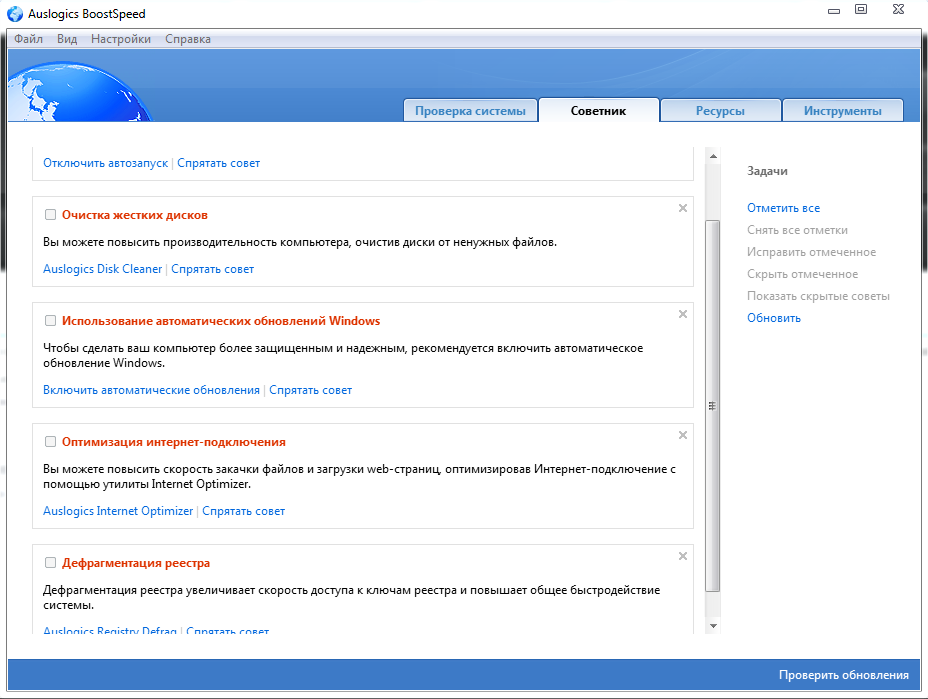Click the Использование автоматических обновлений Windows heading
This screenshot has width=928, height=699.
click(x=221, y=321)
